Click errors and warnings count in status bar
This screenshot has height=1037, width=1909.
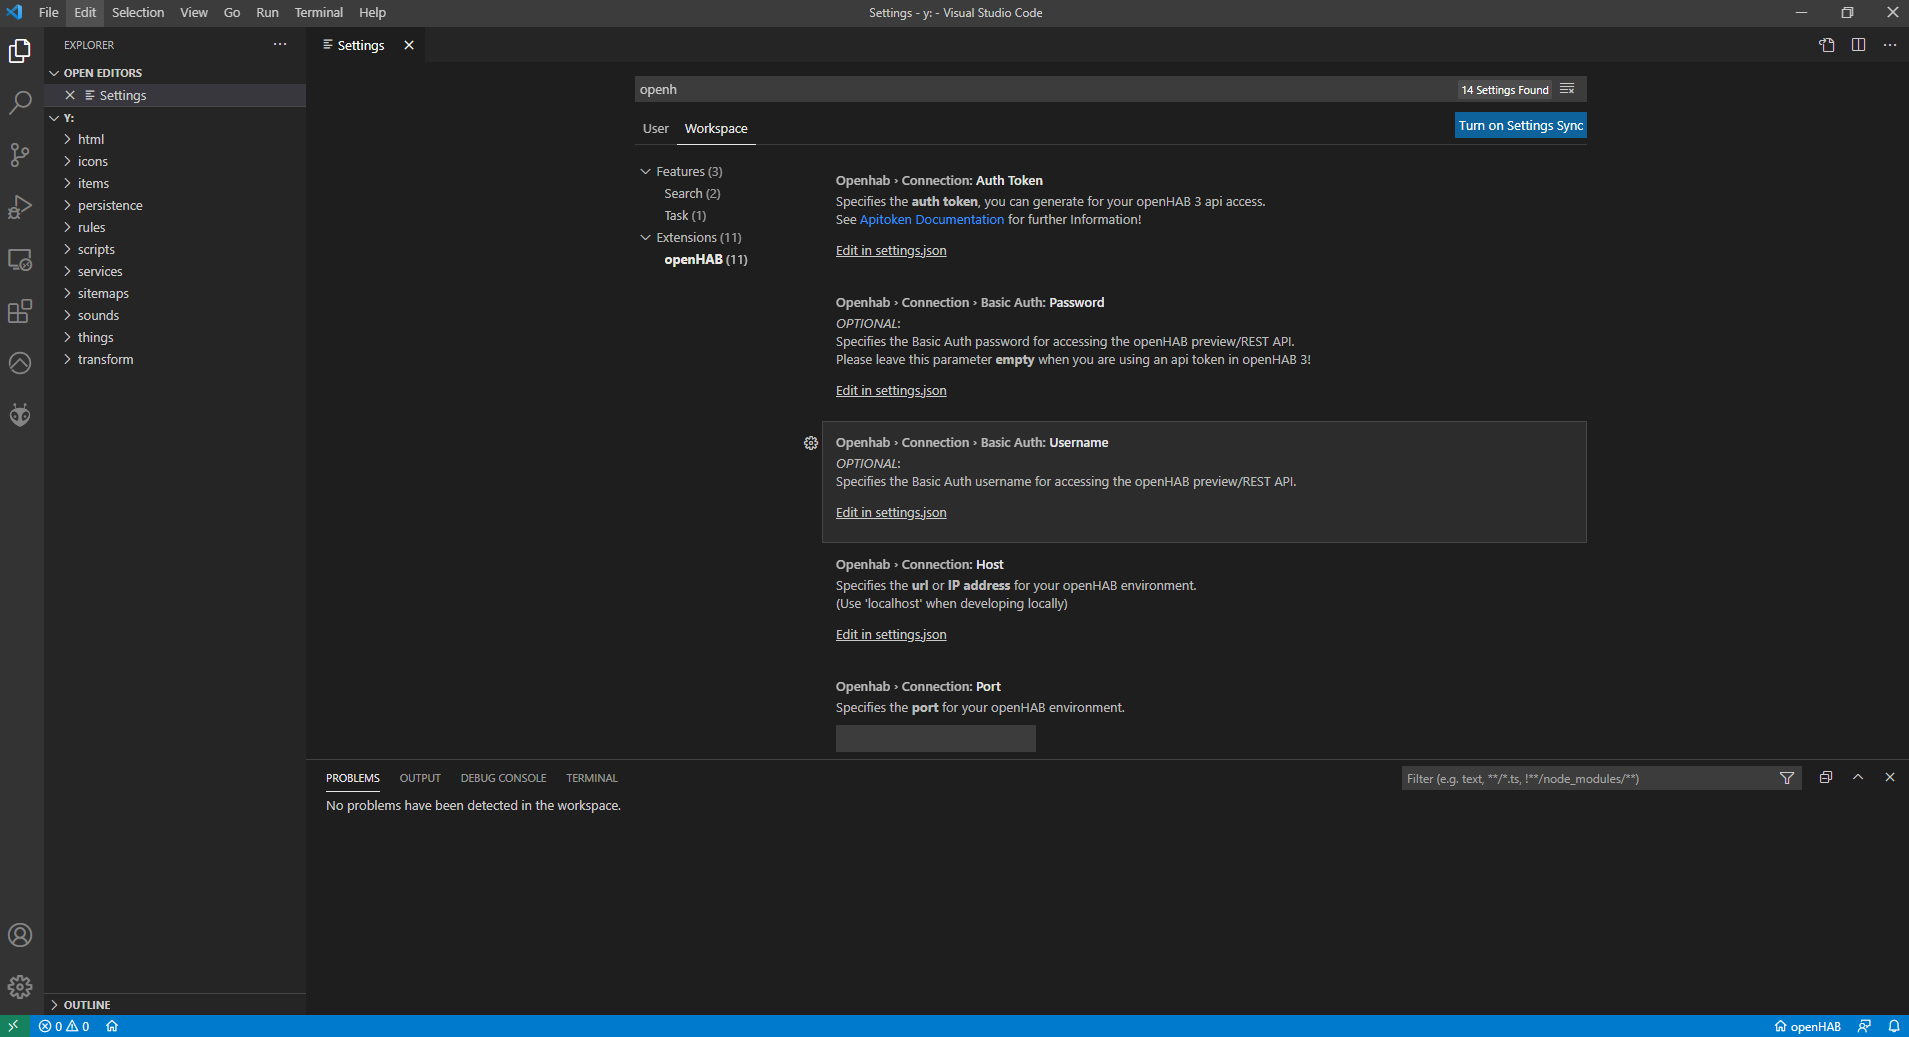pyautogui.click(x=64, y=1026)
